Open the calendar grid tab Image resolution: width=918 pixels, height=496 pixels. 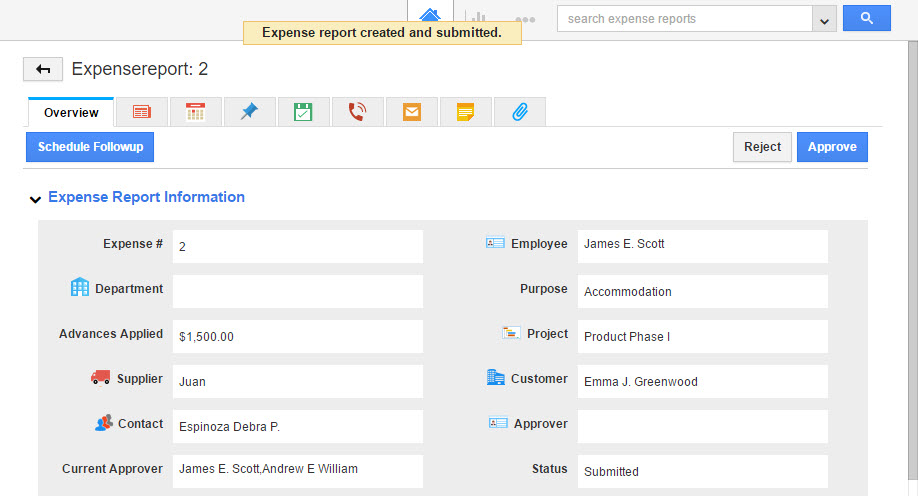pyautogui.click(x=196, y=112)
